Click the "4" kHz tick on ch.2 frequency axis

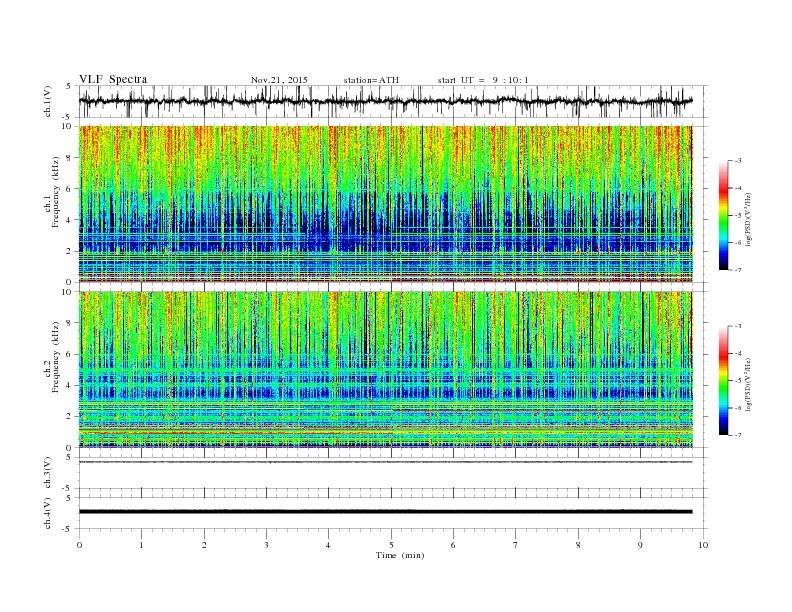tap(69, 385)
